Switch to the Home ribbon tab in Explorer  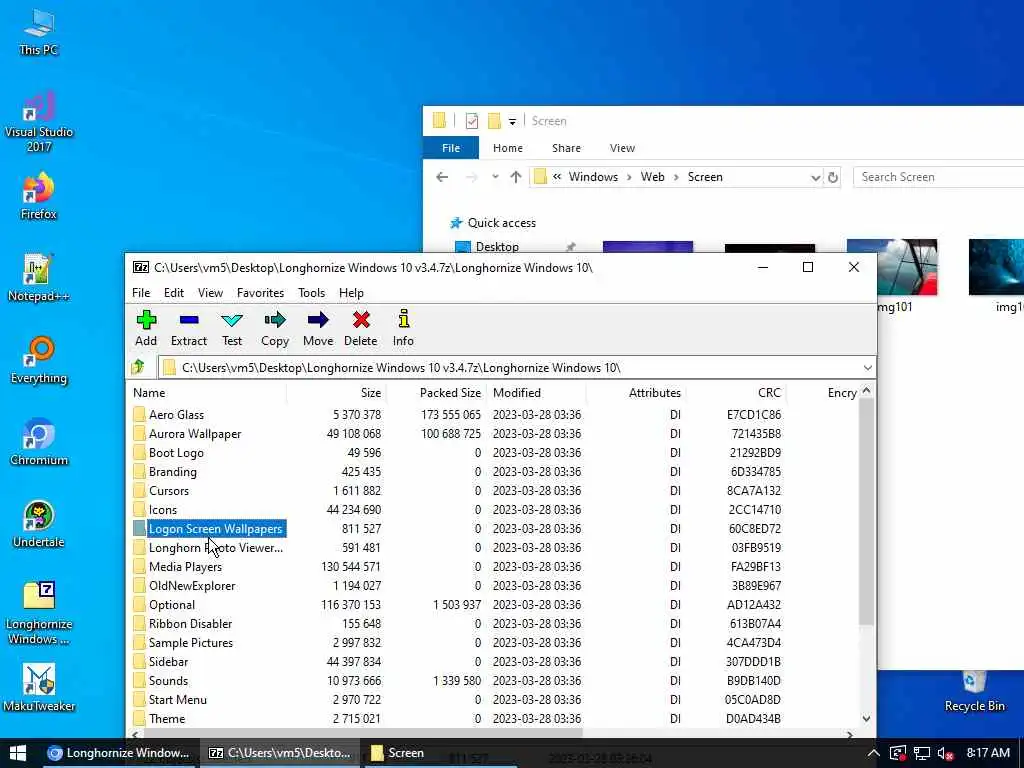(507, 148)
